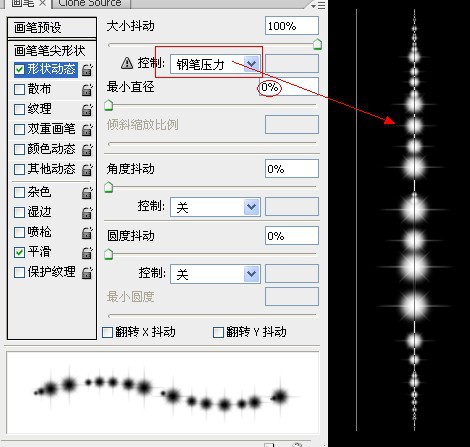Toggle lock icon beside 平滑

coord(87,253)
